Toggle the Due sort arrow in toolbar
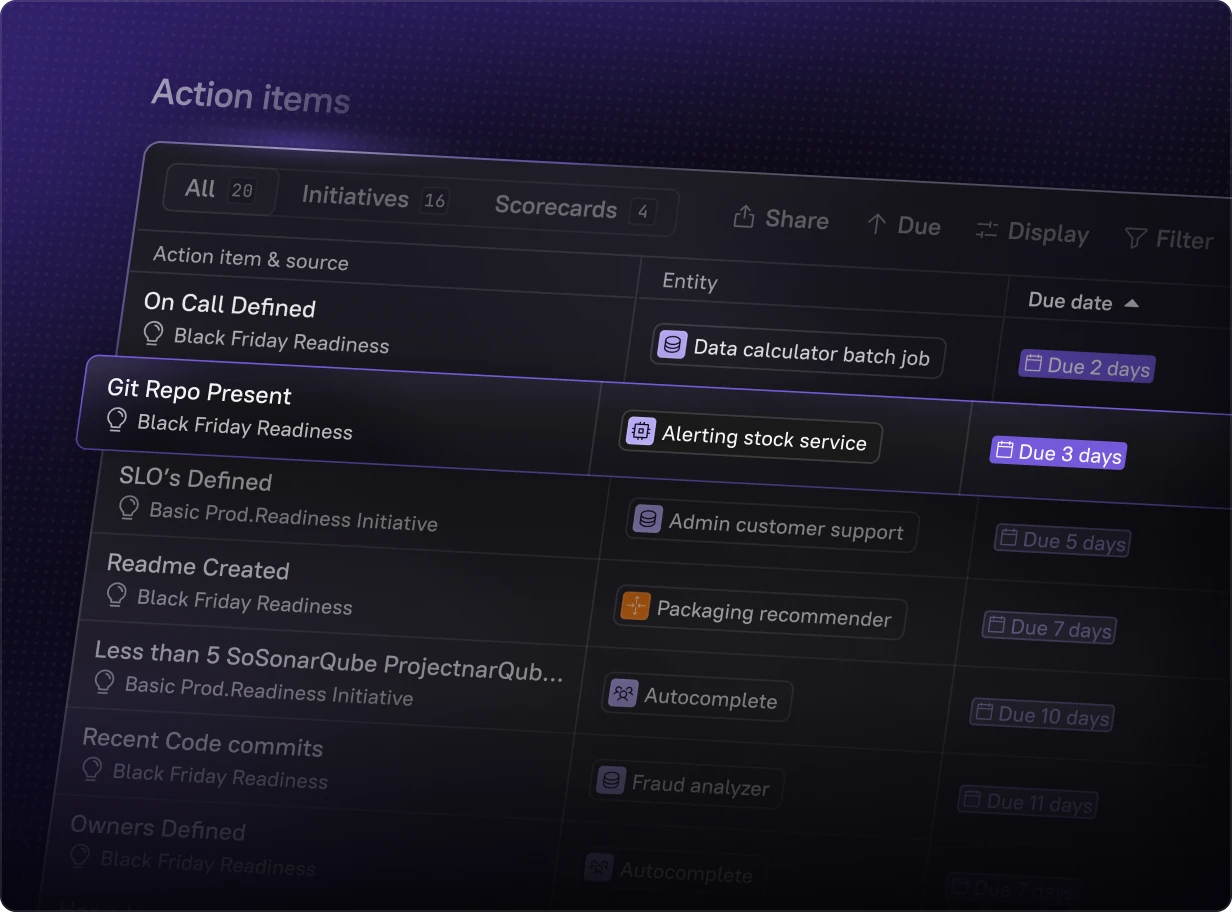This screenshot has width=1232, height=912. point(877,224)
